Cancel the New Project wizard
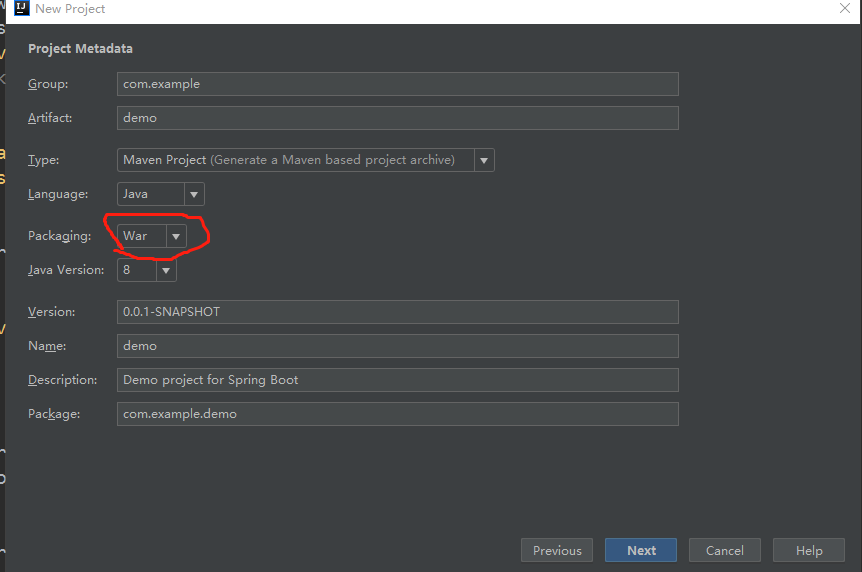The image size is (862, 572). coord(724,550)
